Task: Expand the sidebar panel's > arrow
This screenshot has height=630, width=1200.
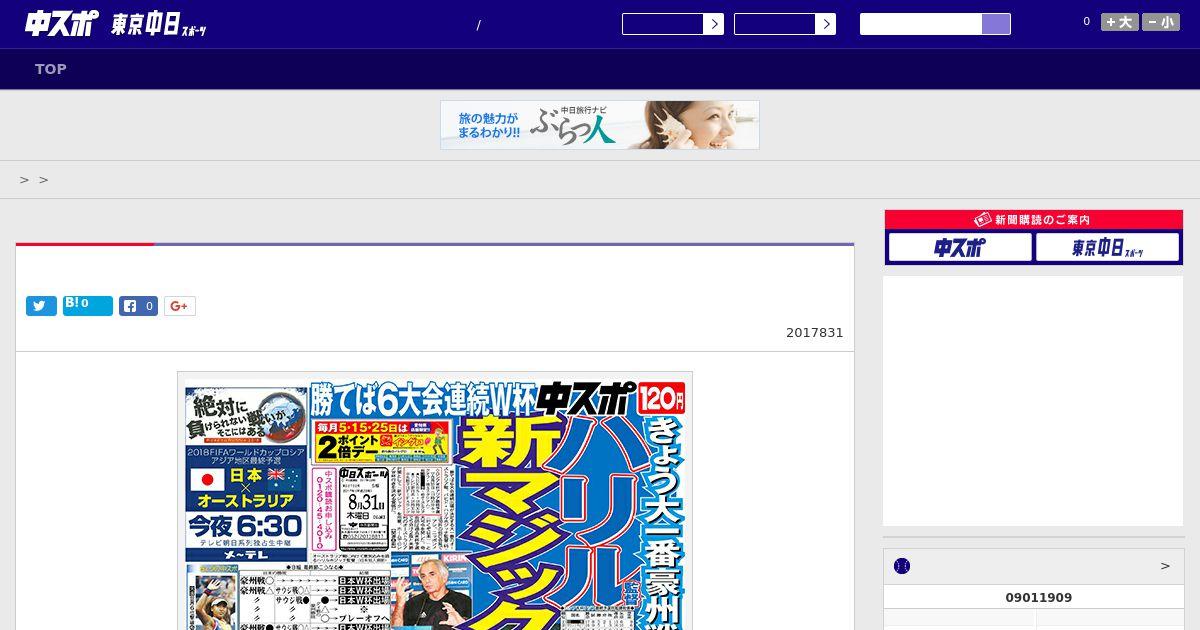Action: pos(1165,566)
